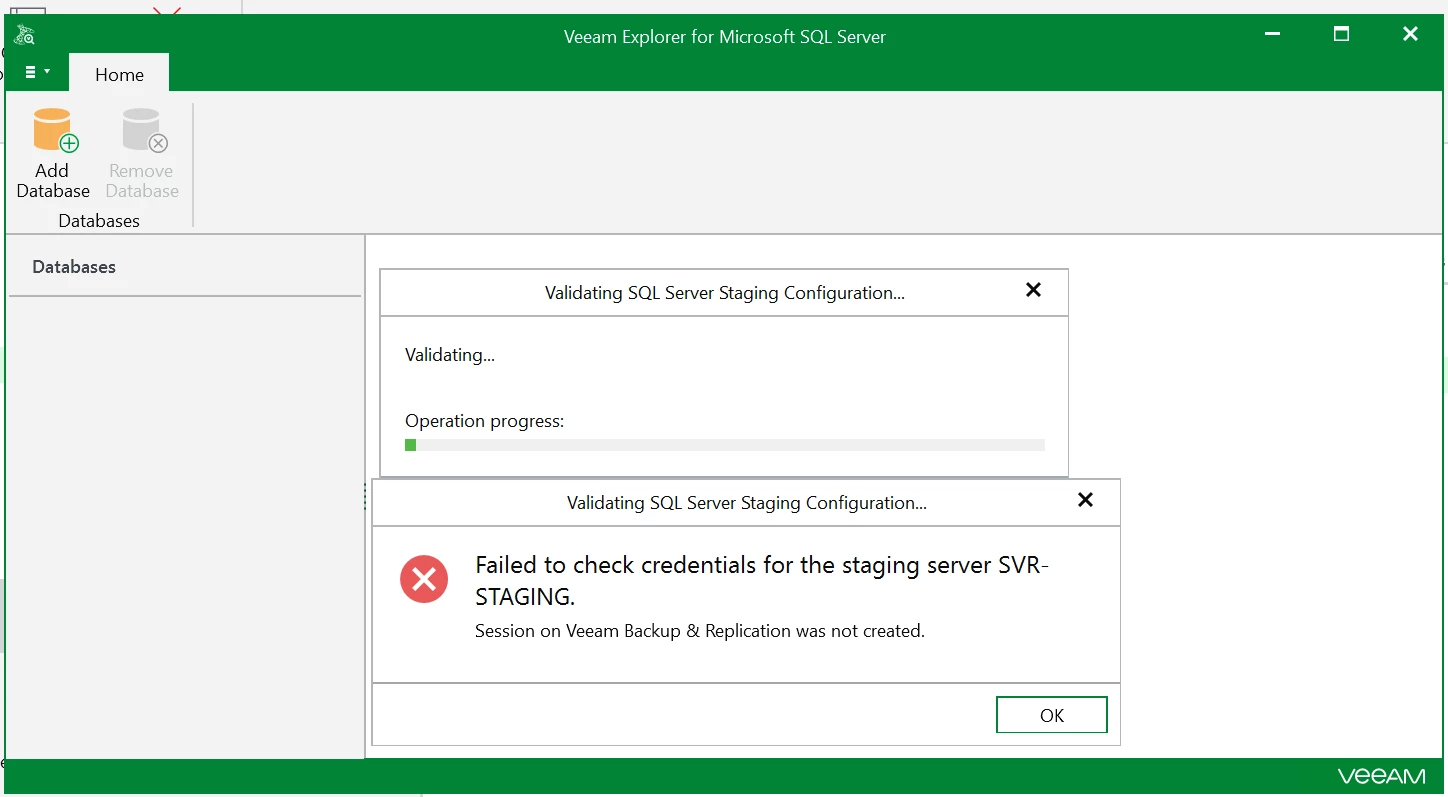
Task: Click the Veeam Explorer app icon in the title bar
Action: (x=24, y=36)
